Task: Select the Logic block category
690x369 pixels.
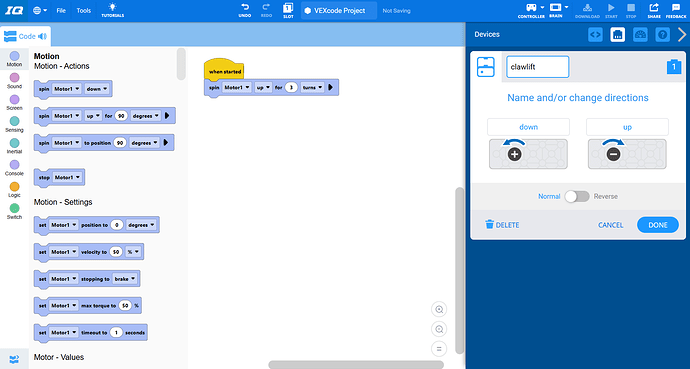Action: tap(14, 190)
